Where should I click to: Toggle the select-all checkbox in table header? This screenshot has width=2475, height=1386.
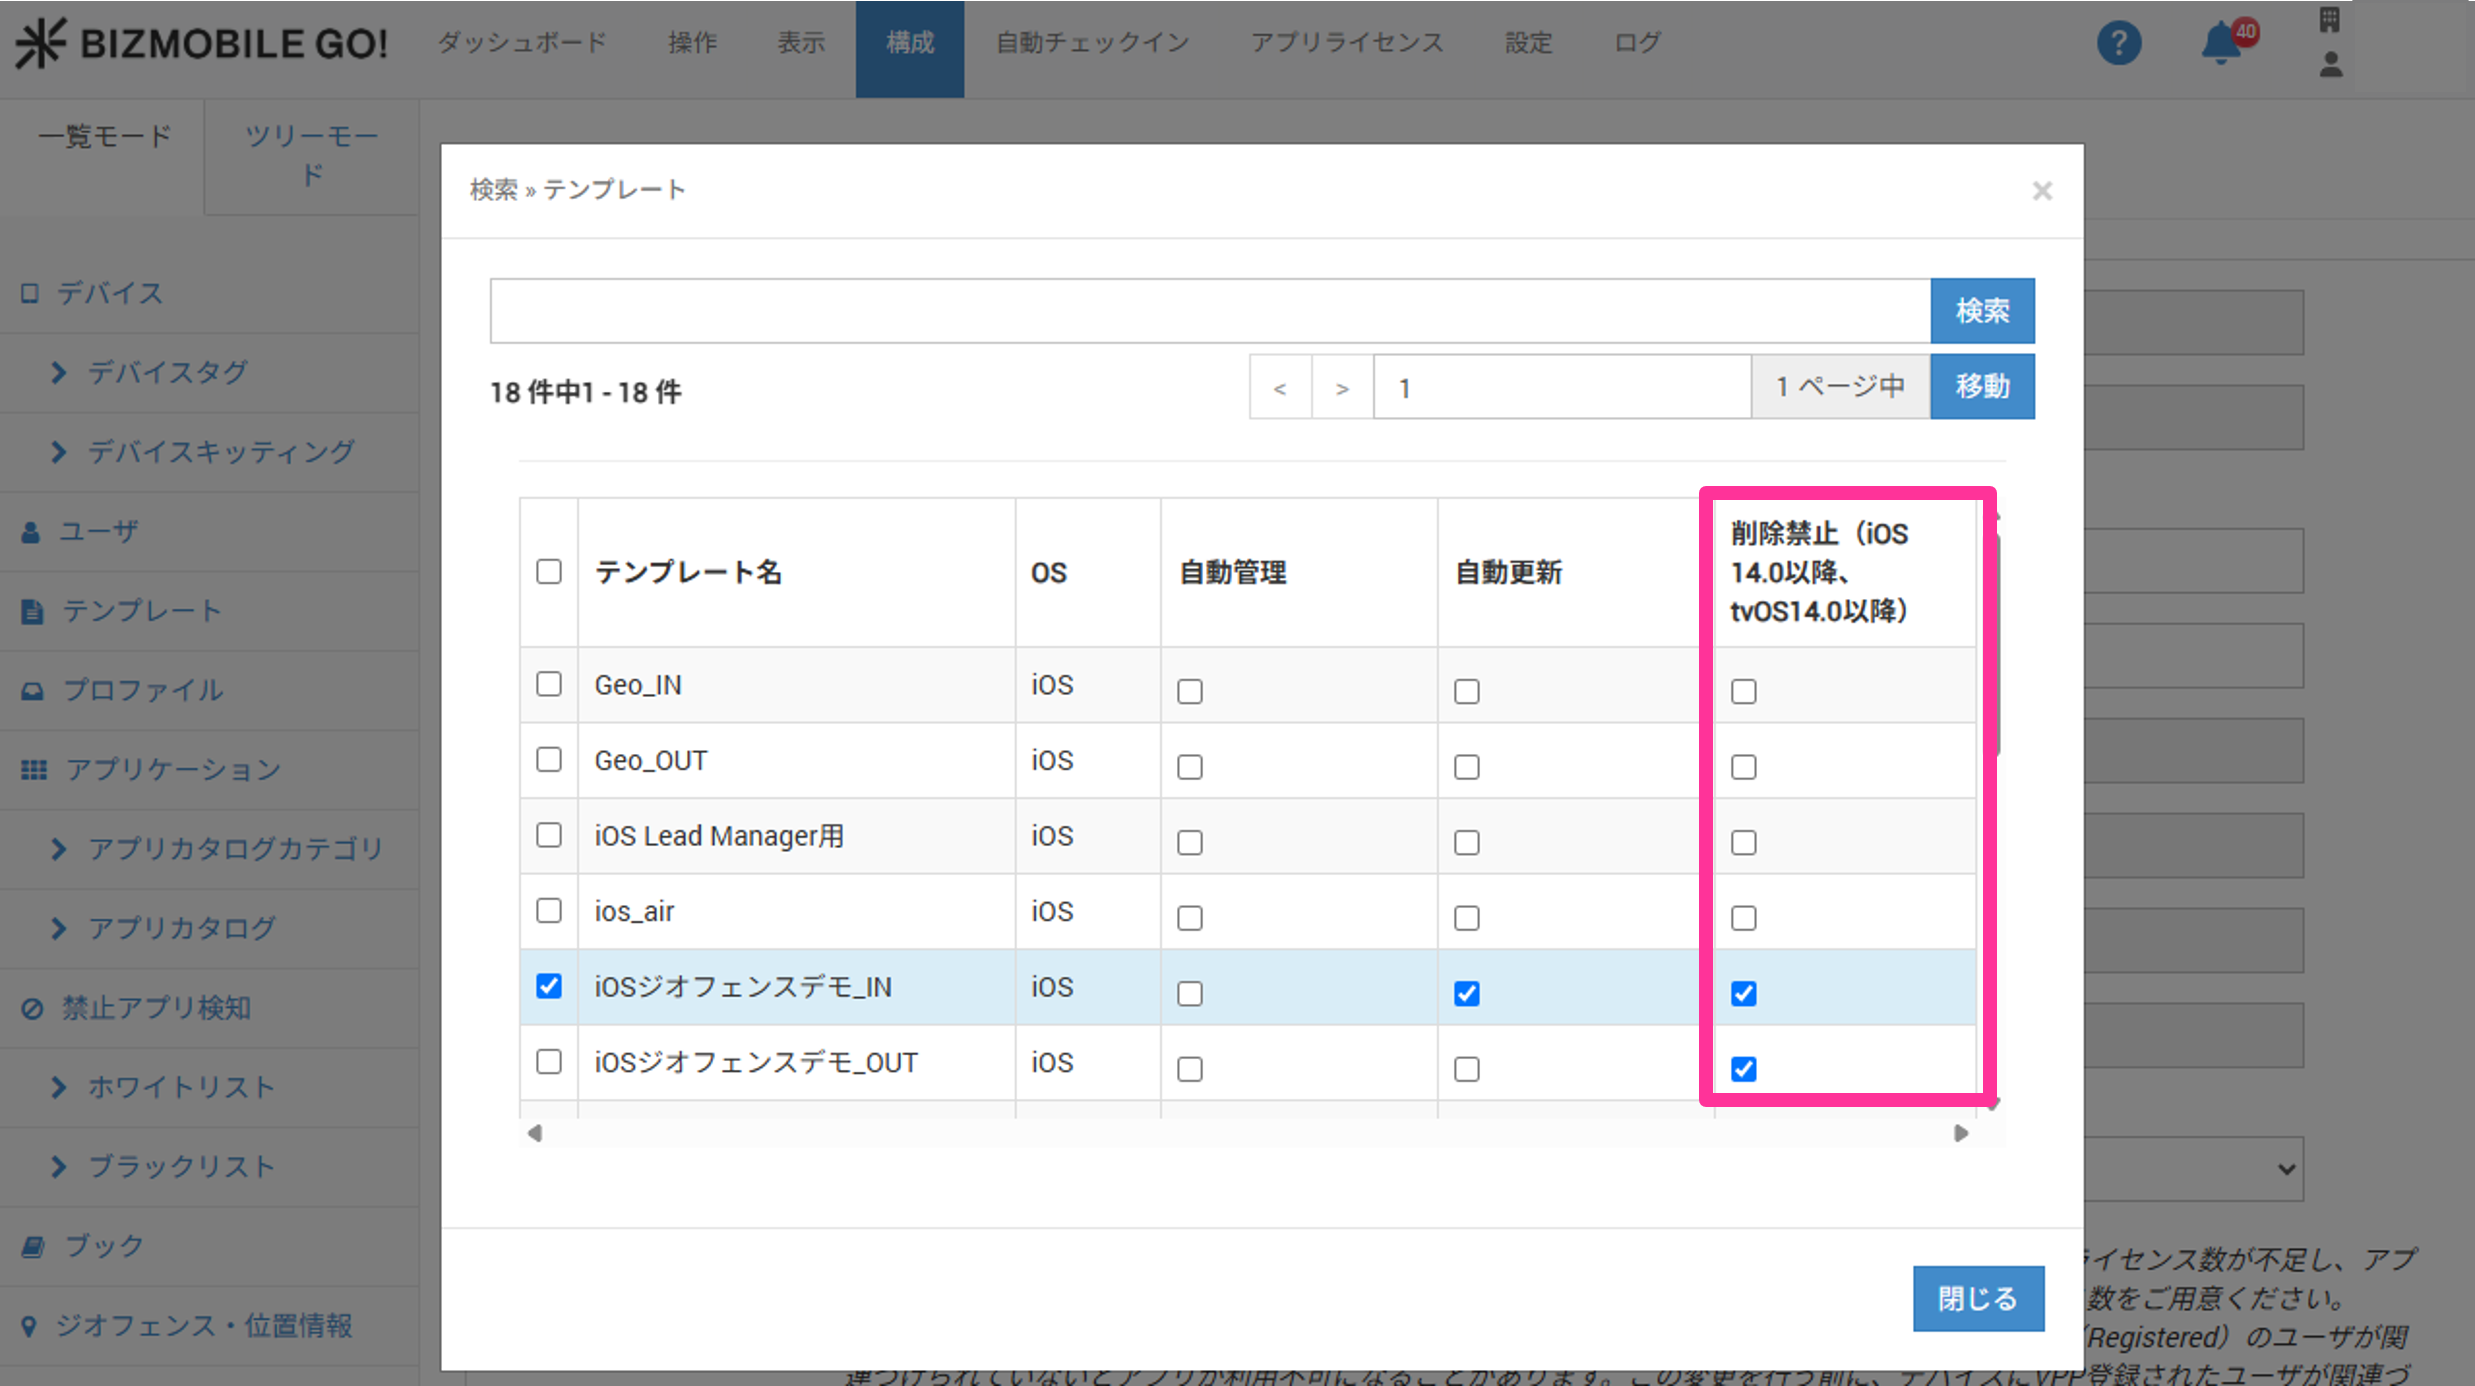tap(548, 571)
